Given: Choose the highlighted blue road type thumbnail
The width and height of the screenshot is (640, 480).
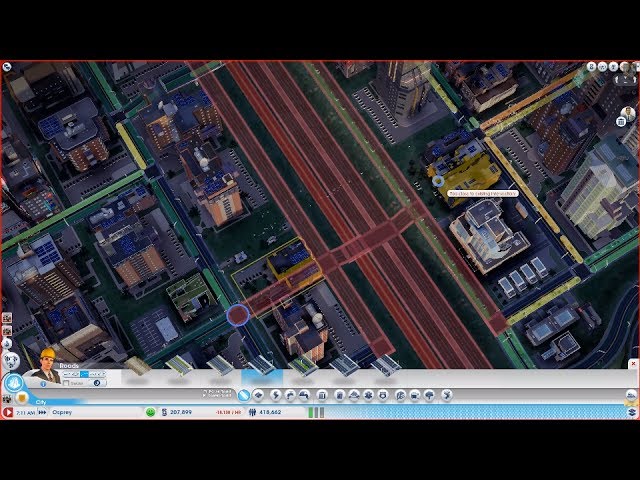Looking at the screenshot, I should tap(262, 367).
